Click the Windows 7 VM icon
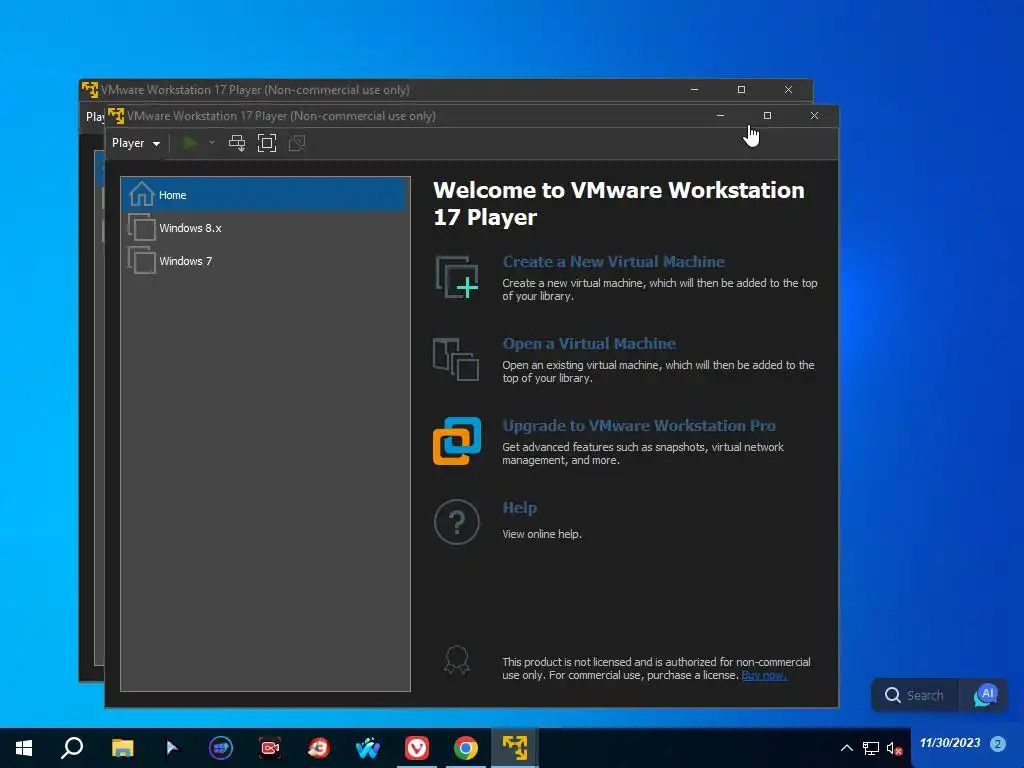Image resolution: width=1024 pixels, height=768 pixels. tap(142, 260)
